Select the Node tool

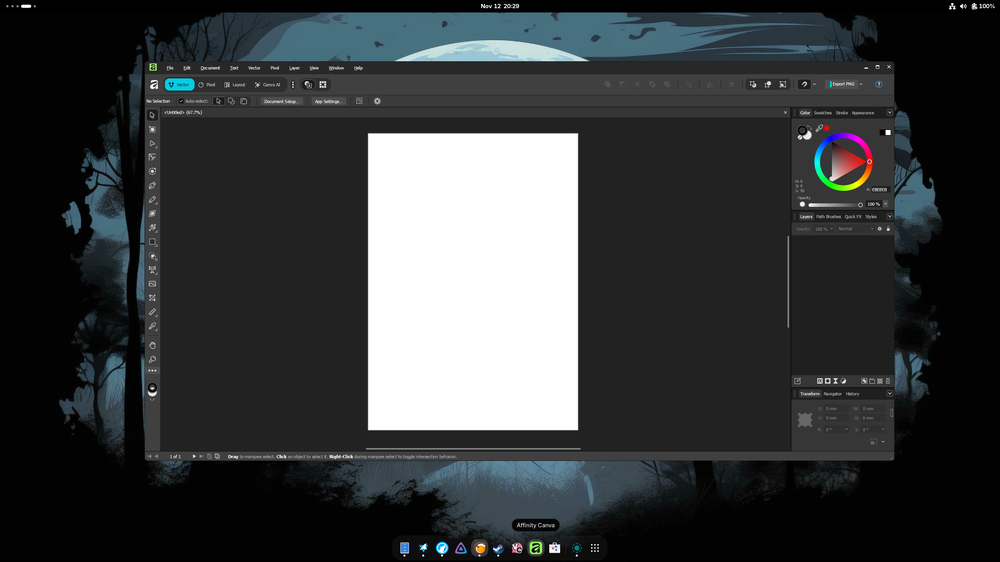[153, 144]
